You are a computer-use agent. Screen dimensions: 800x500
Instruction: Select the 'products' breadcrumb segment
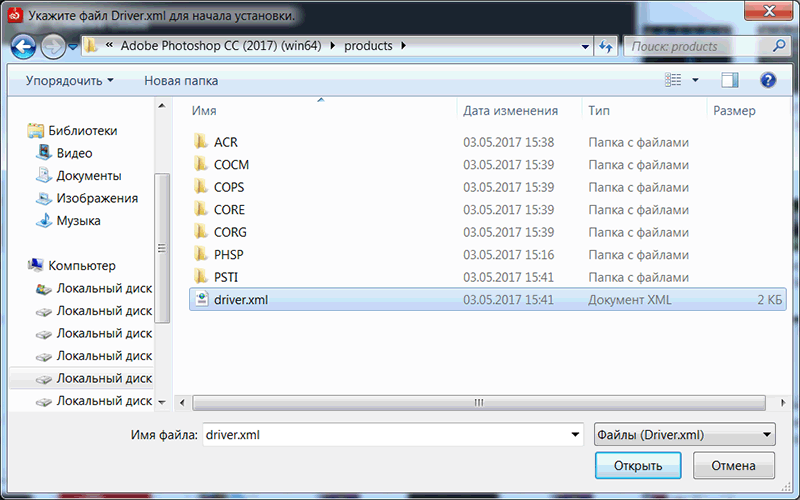[368, 46]
